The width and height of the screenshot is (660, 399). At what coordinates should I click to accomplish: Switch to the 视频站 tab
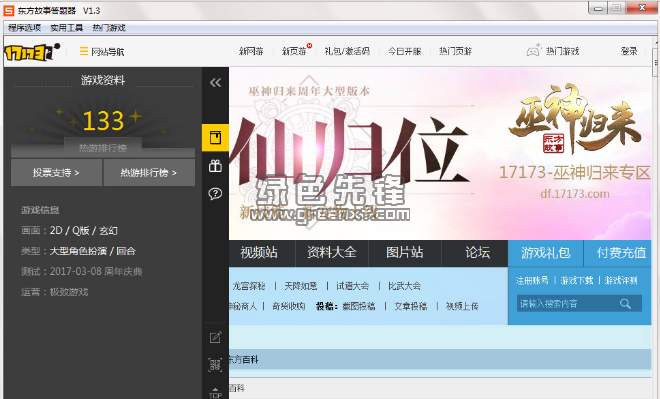[x=259, y=253]
